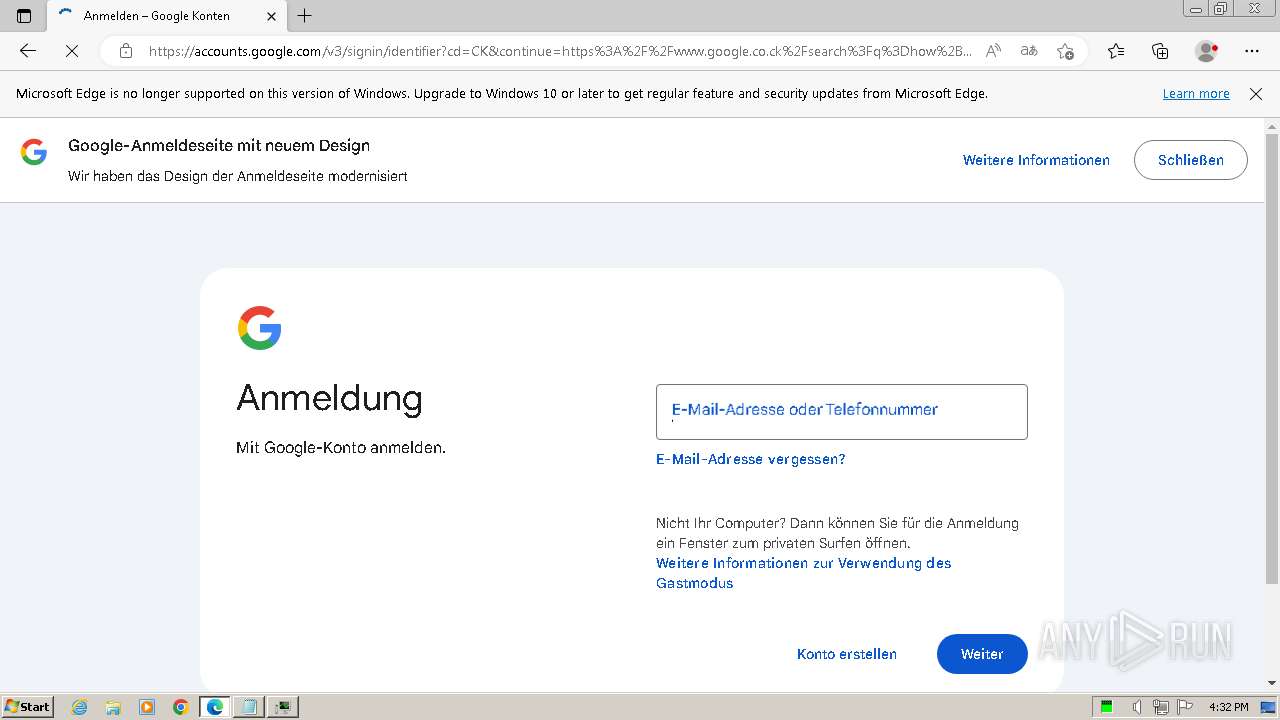Open the Edge profile avatar
The width and height of the screenshot is (1280, 720).
pos(1206,51)
